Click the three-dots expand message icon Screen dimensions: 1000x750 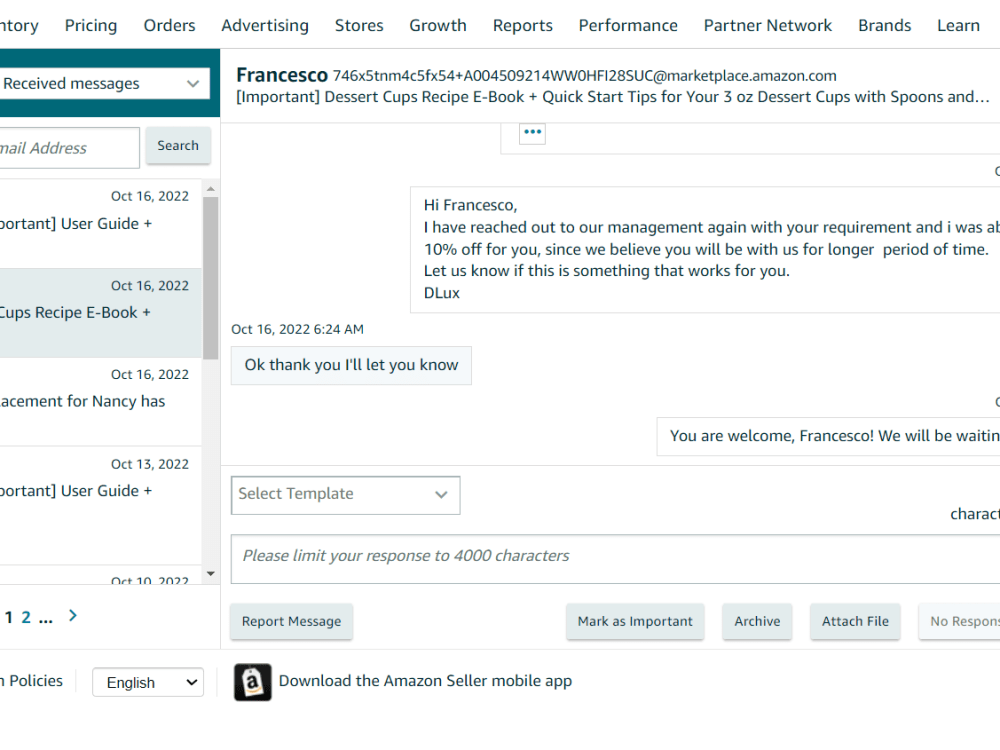(533, 133)
